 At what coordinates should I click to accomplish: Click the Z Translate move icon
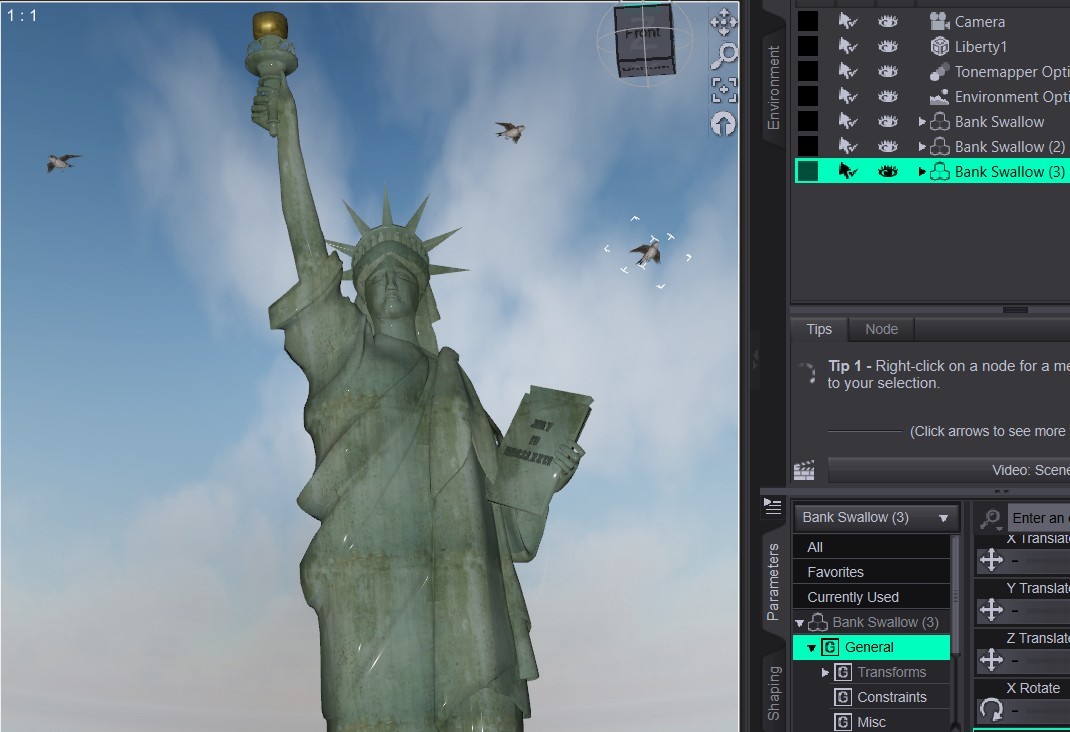992,660
